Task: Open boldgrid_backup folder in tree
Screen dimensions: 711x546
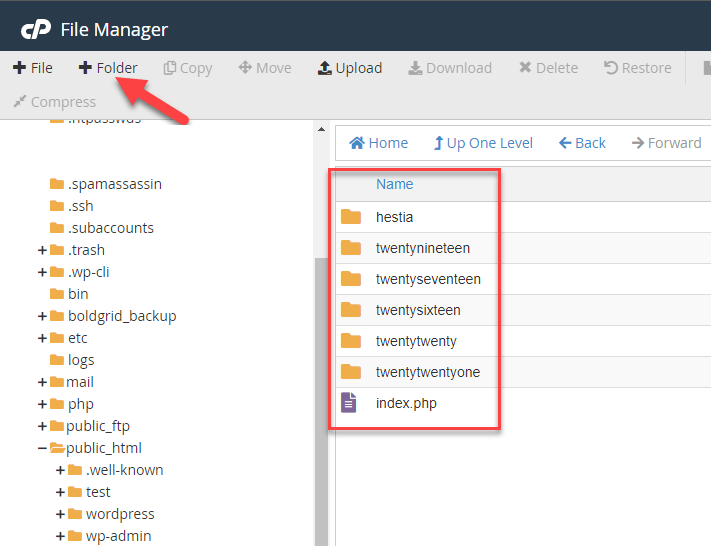Action: click(113, 316)
